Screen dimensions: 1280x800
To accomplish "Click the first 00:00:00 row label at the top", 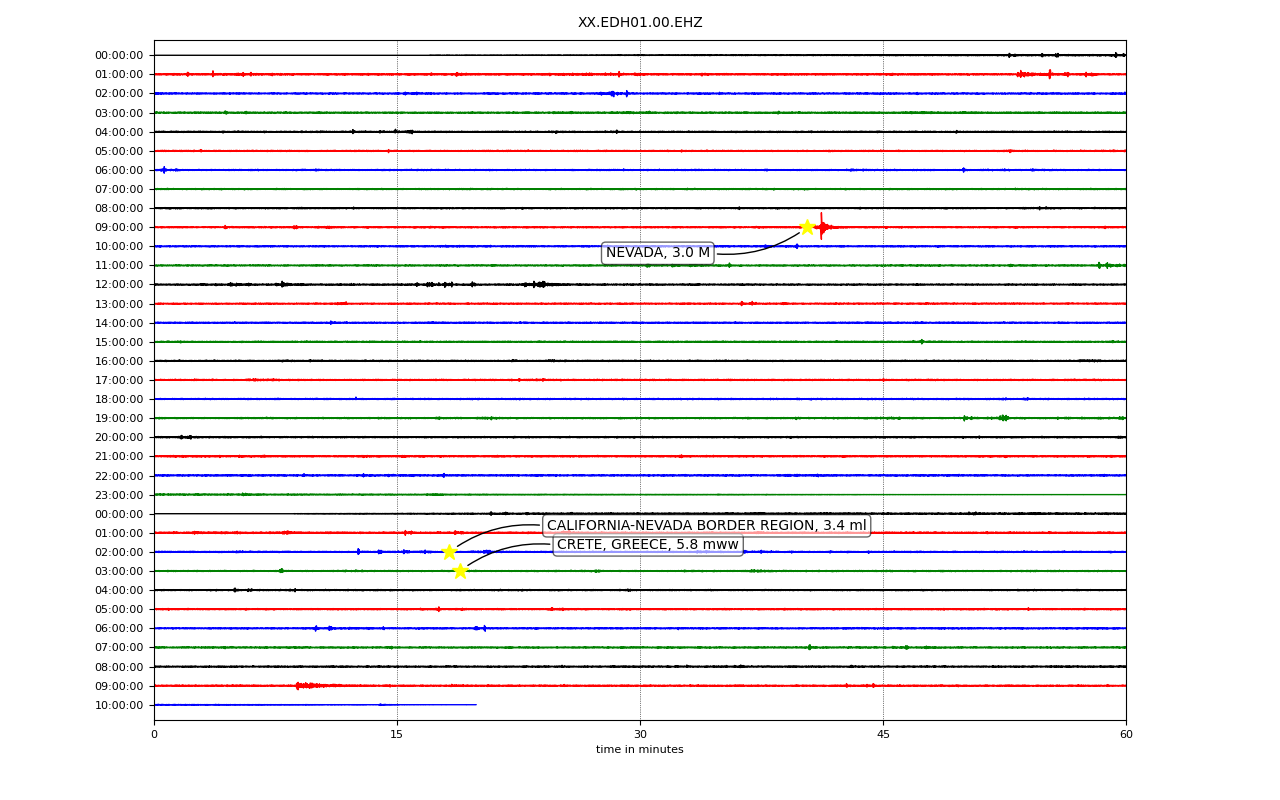I will 119,55.
